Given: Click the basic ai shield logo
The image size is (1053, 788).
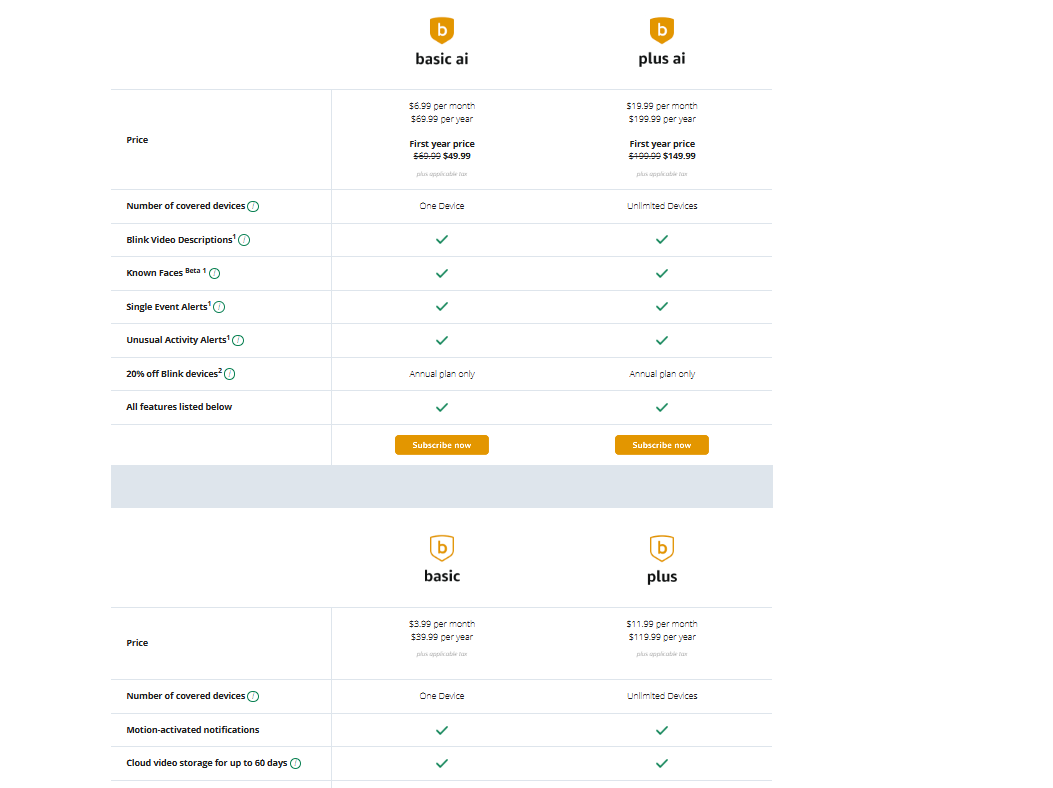Looking at the screenshot, I should pyautogui.click(x=442, y=30).
